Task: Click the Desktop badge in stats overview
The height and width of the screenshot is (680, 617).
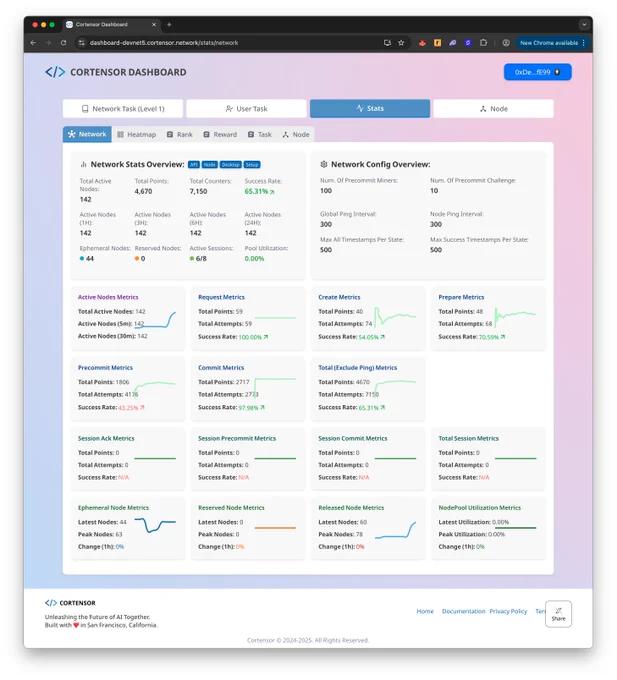Action: point(230,164)
